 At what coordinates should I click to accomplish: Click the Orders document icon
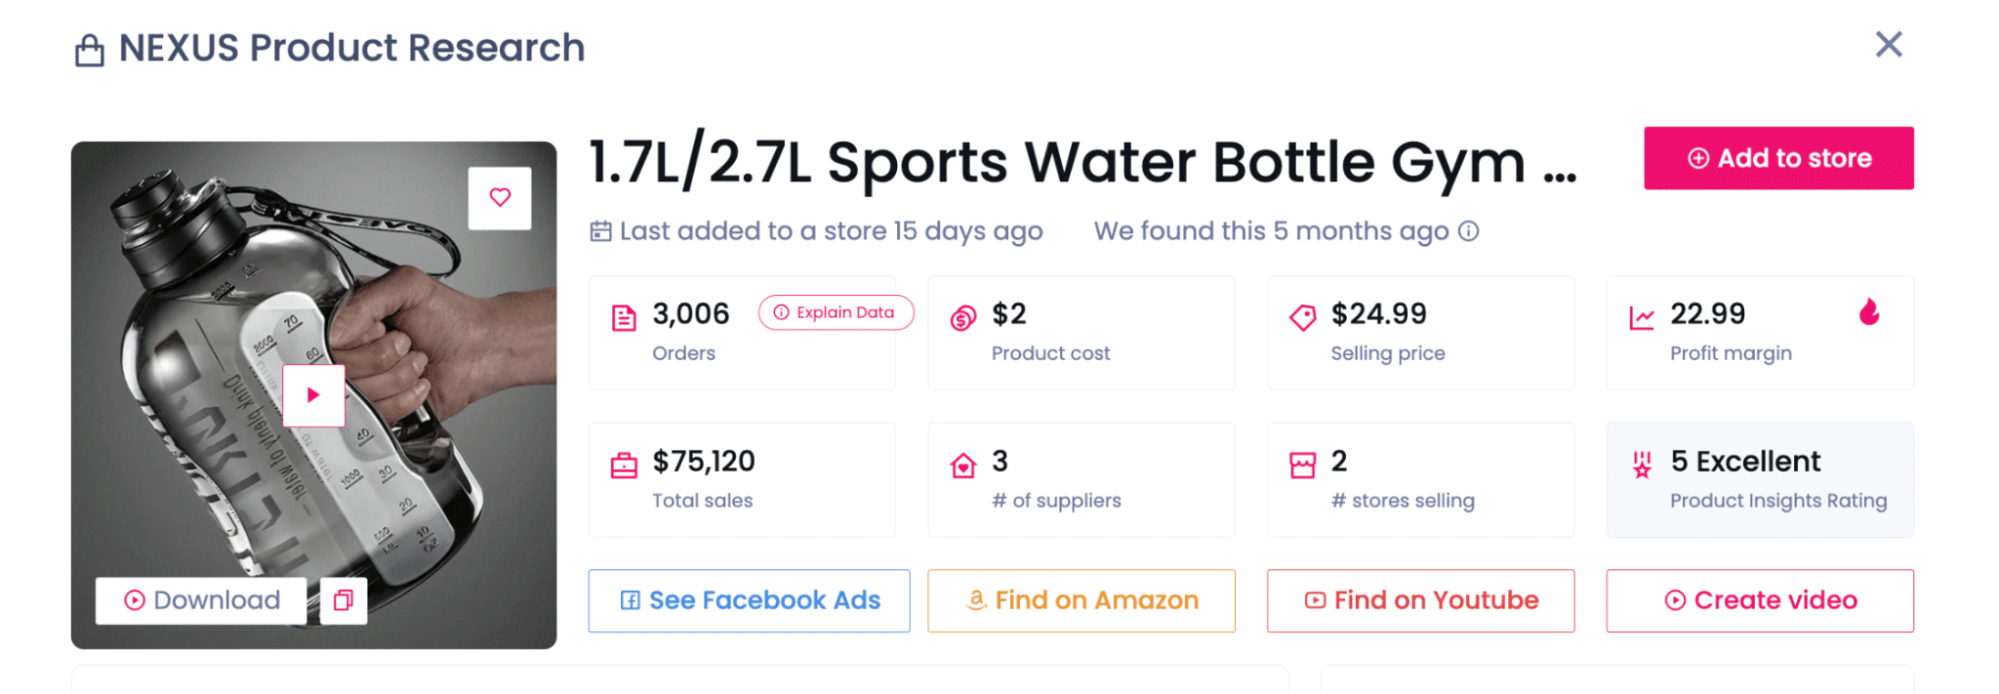point(624,318)
